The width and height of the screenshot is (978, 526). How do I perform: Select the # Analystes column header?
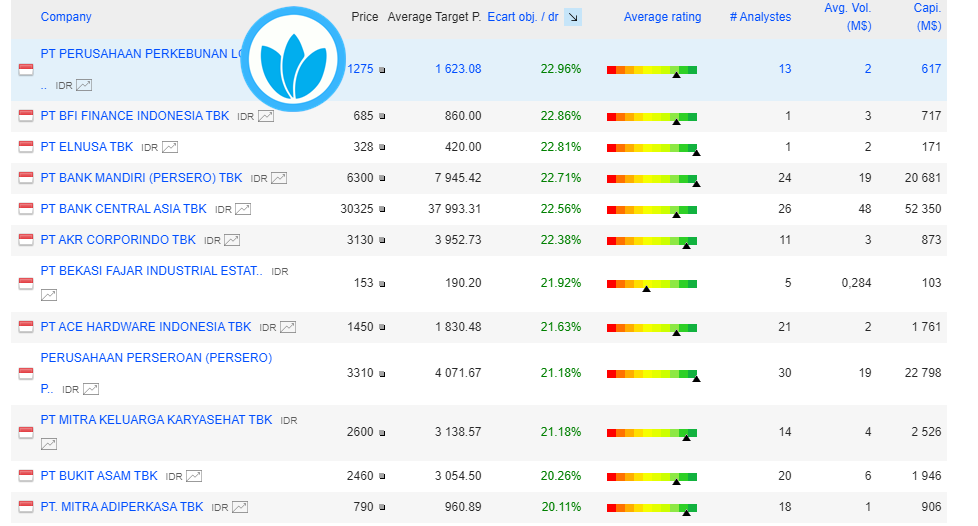click(x=760, y=17)
